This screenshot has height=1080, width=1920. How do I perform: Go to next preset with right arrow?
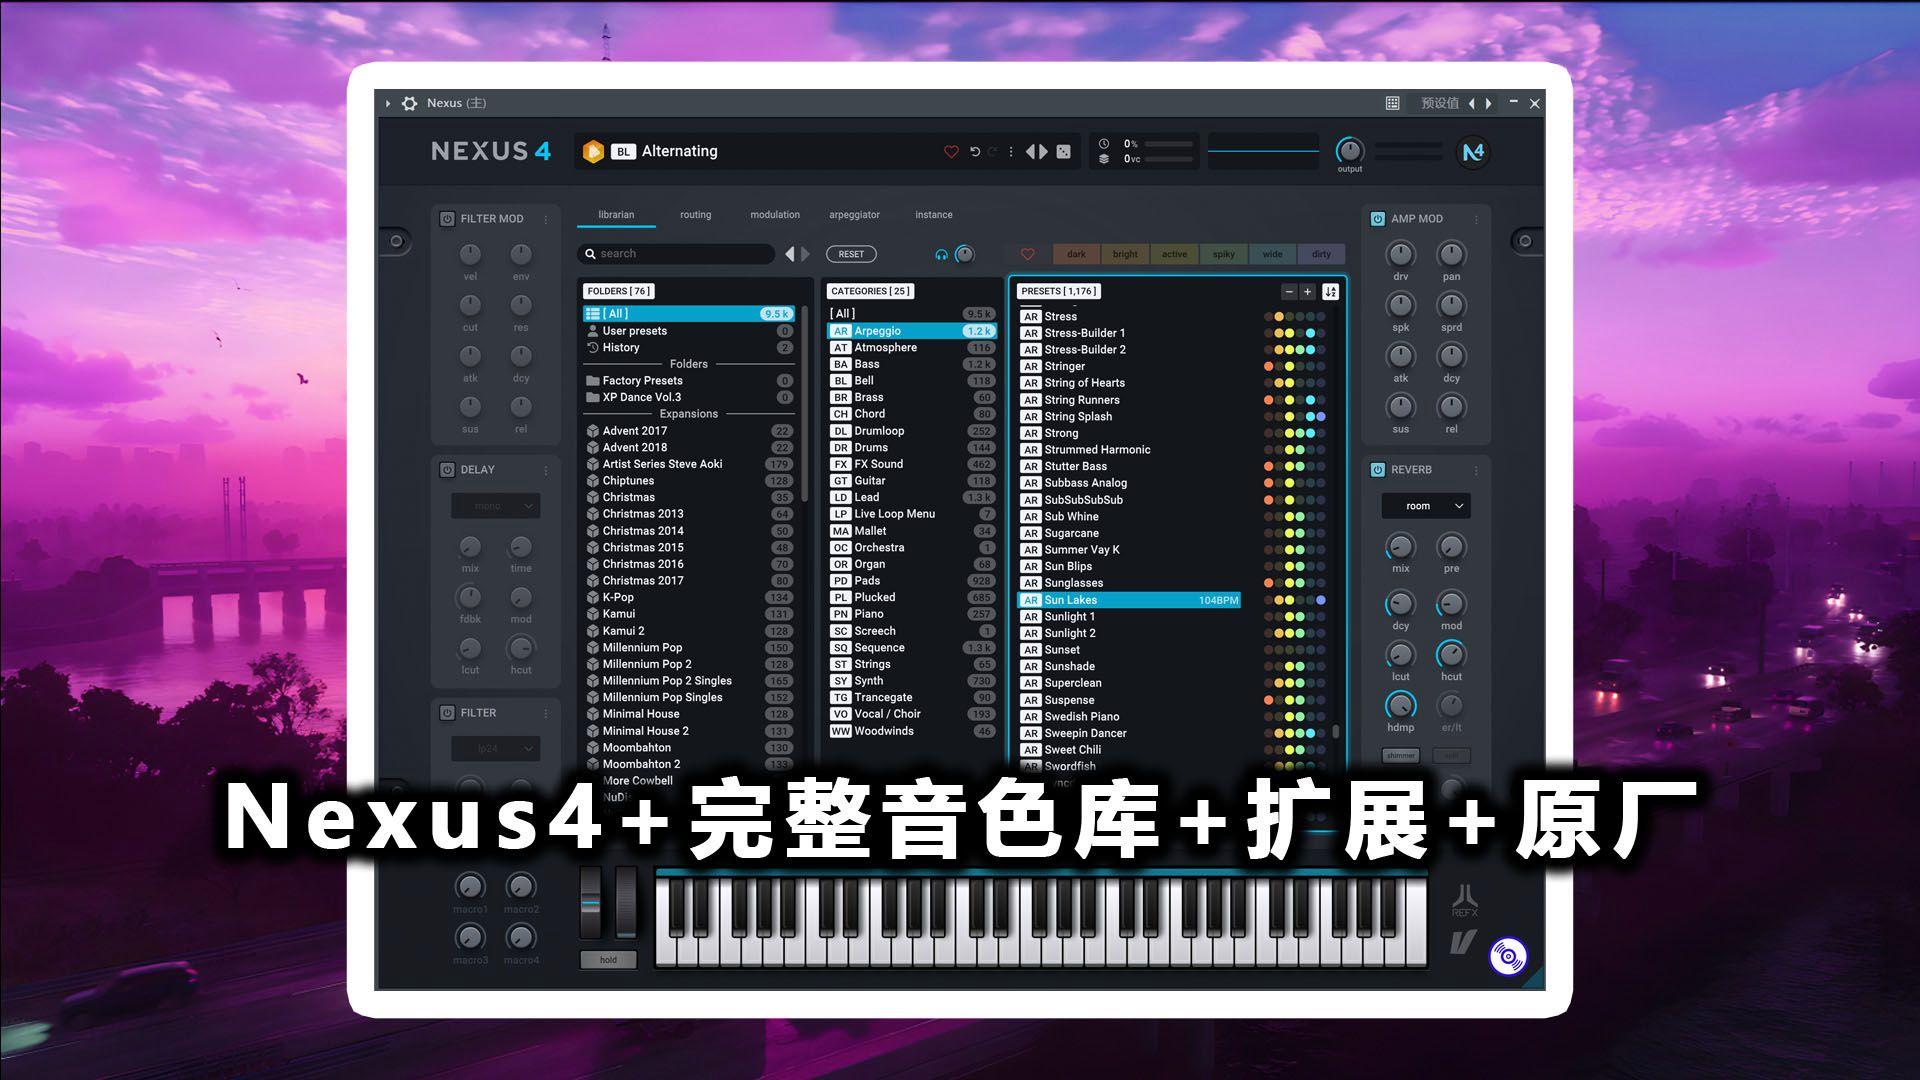tap(1043, 152)
